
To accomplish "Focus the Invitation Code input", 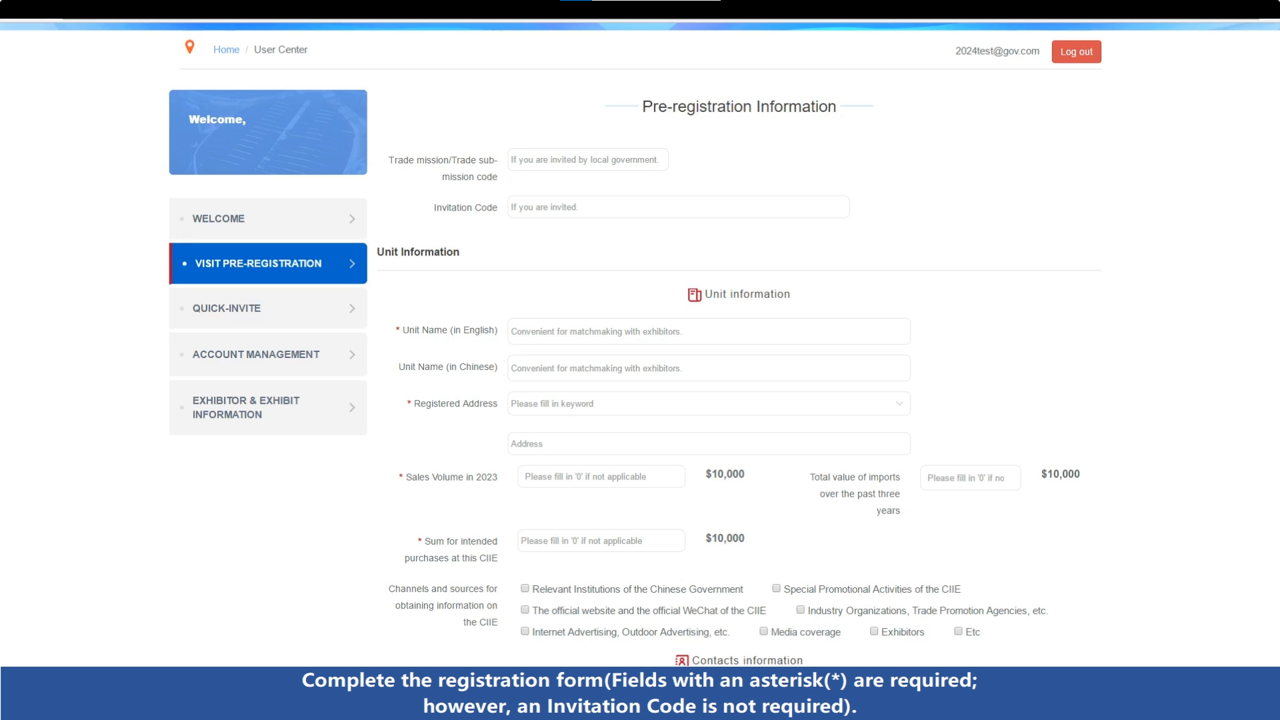I will coord(678,207).
